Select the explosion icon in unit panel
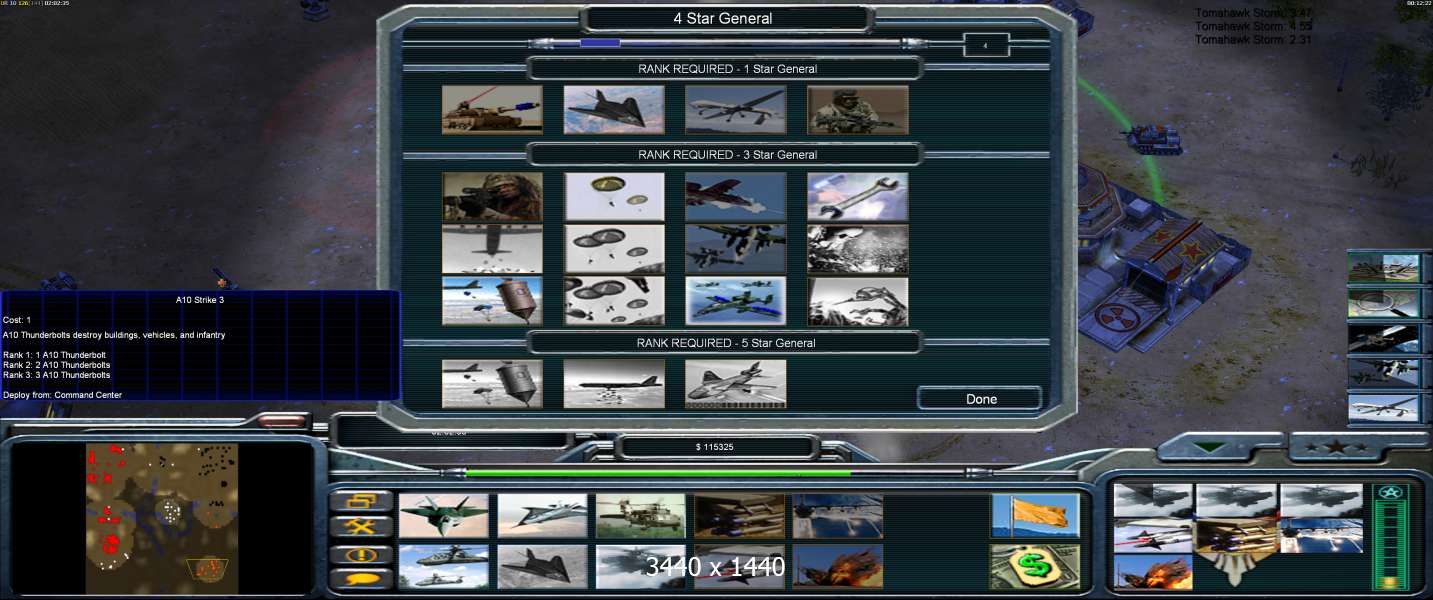The width and height of the screenshot is (1433, 600). pos(1152,571)
